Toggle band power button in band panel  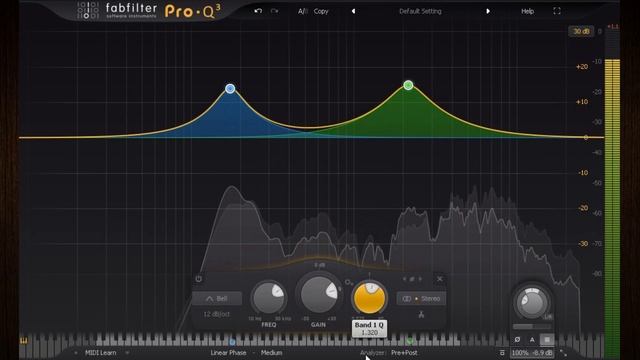[x=199, y=279]
